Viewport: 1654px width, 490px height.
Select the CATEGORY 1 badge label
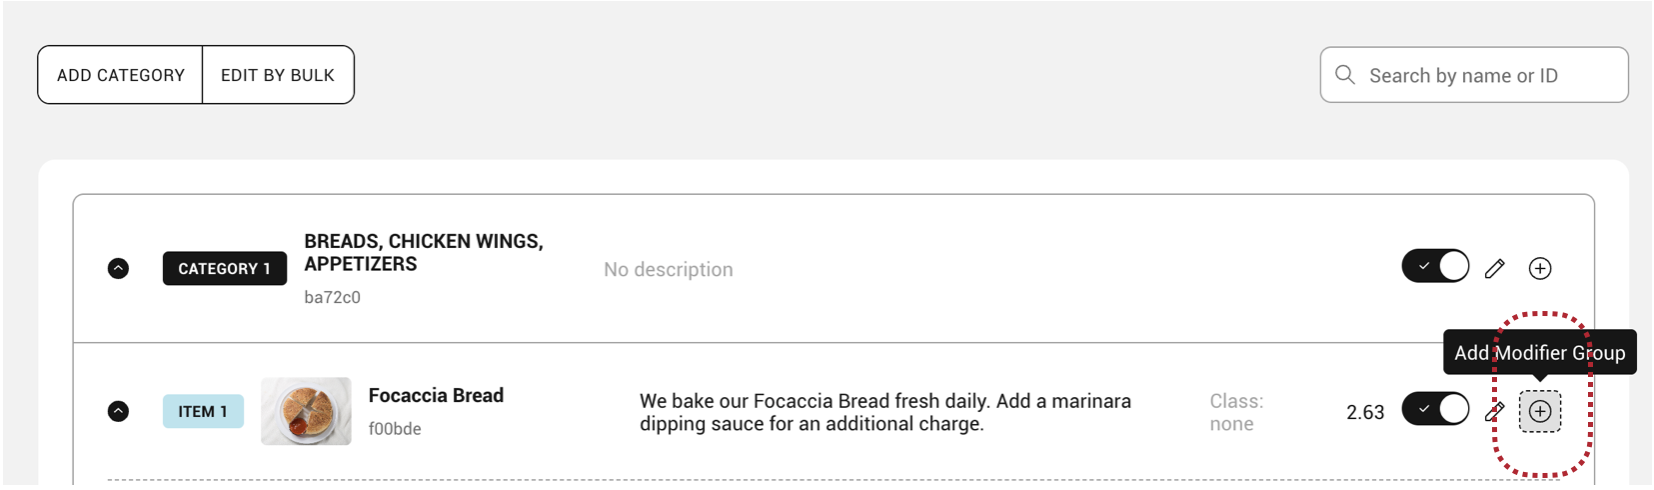click(x=224, y=268)
